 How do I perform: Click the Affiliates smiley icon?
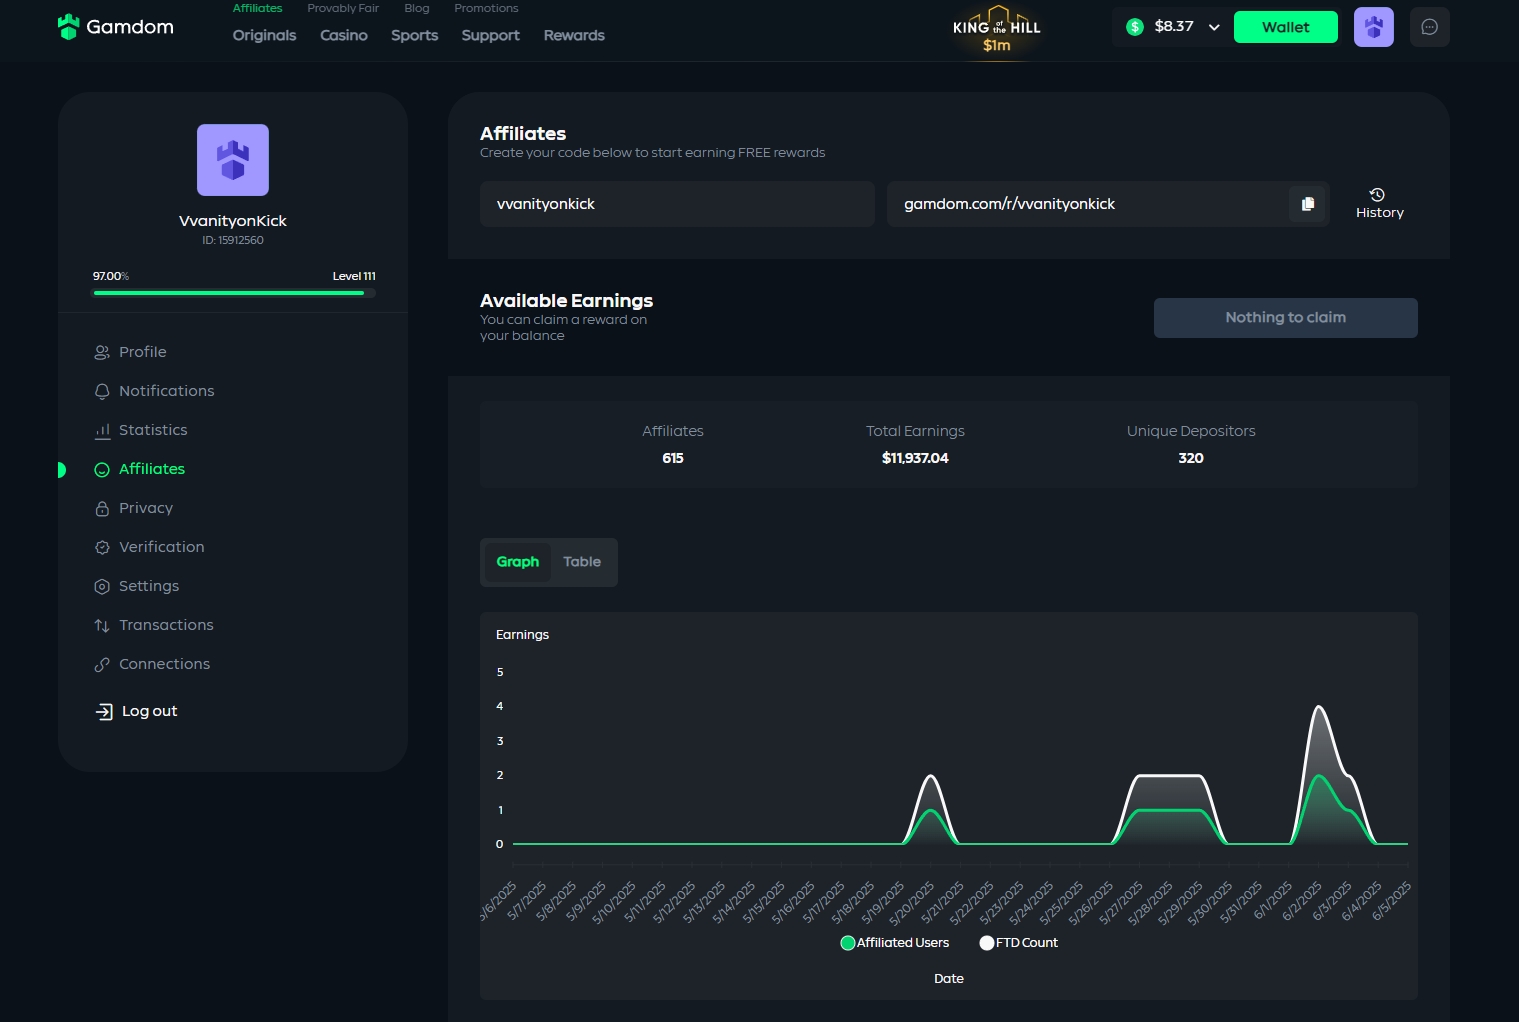pyautogui.click(x=102, y=470)
